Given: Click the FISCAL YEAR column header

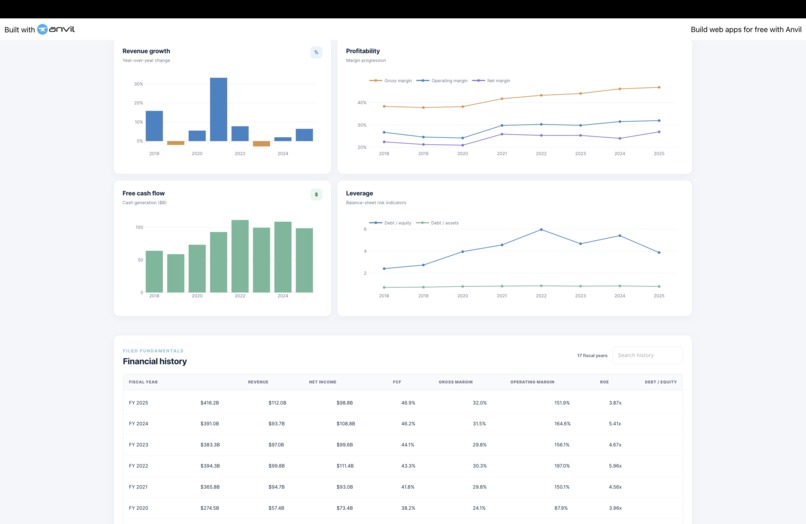Looking at the screenshot, I should pyautogui.click(x=143, y=382).
